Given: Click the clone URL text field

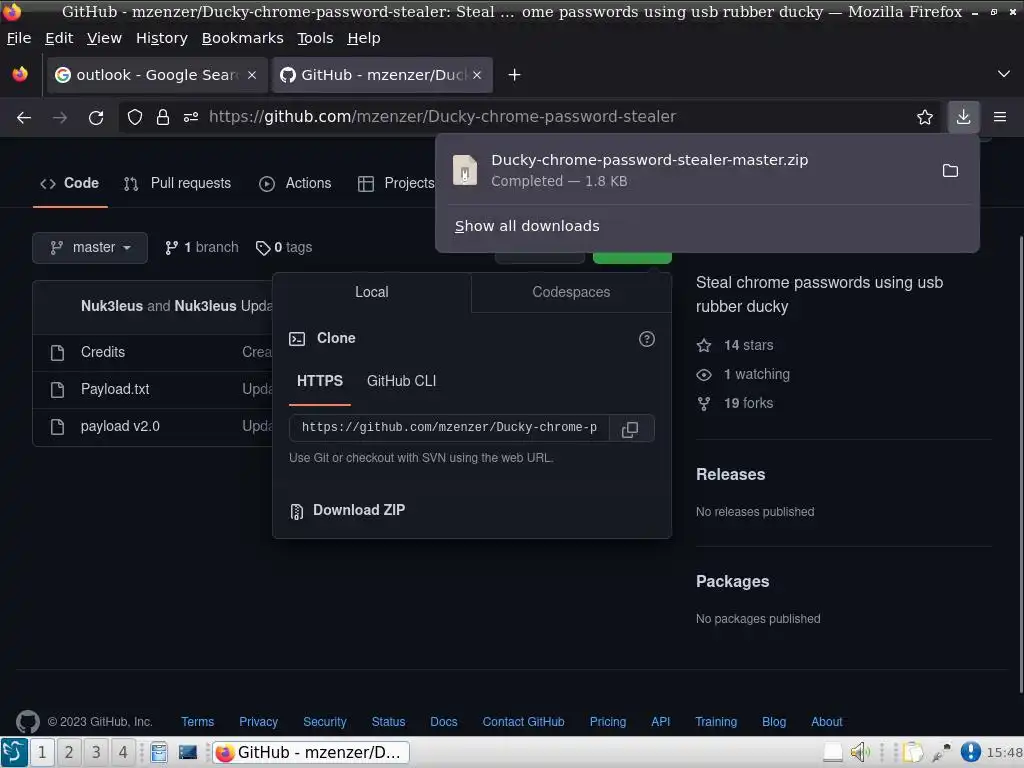Looking at the screenshot, I should [x=449, y=428].
